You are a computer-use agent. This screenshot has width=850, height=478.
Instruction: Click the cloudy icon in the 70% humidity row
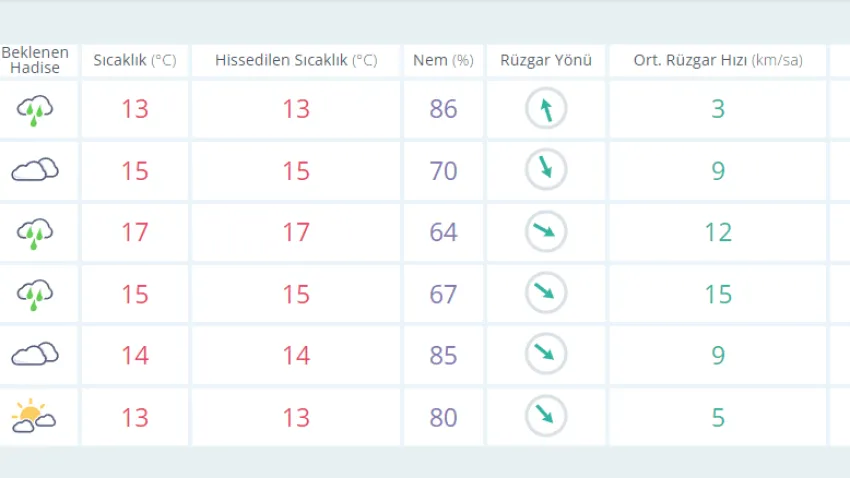[x=35, y=171]
